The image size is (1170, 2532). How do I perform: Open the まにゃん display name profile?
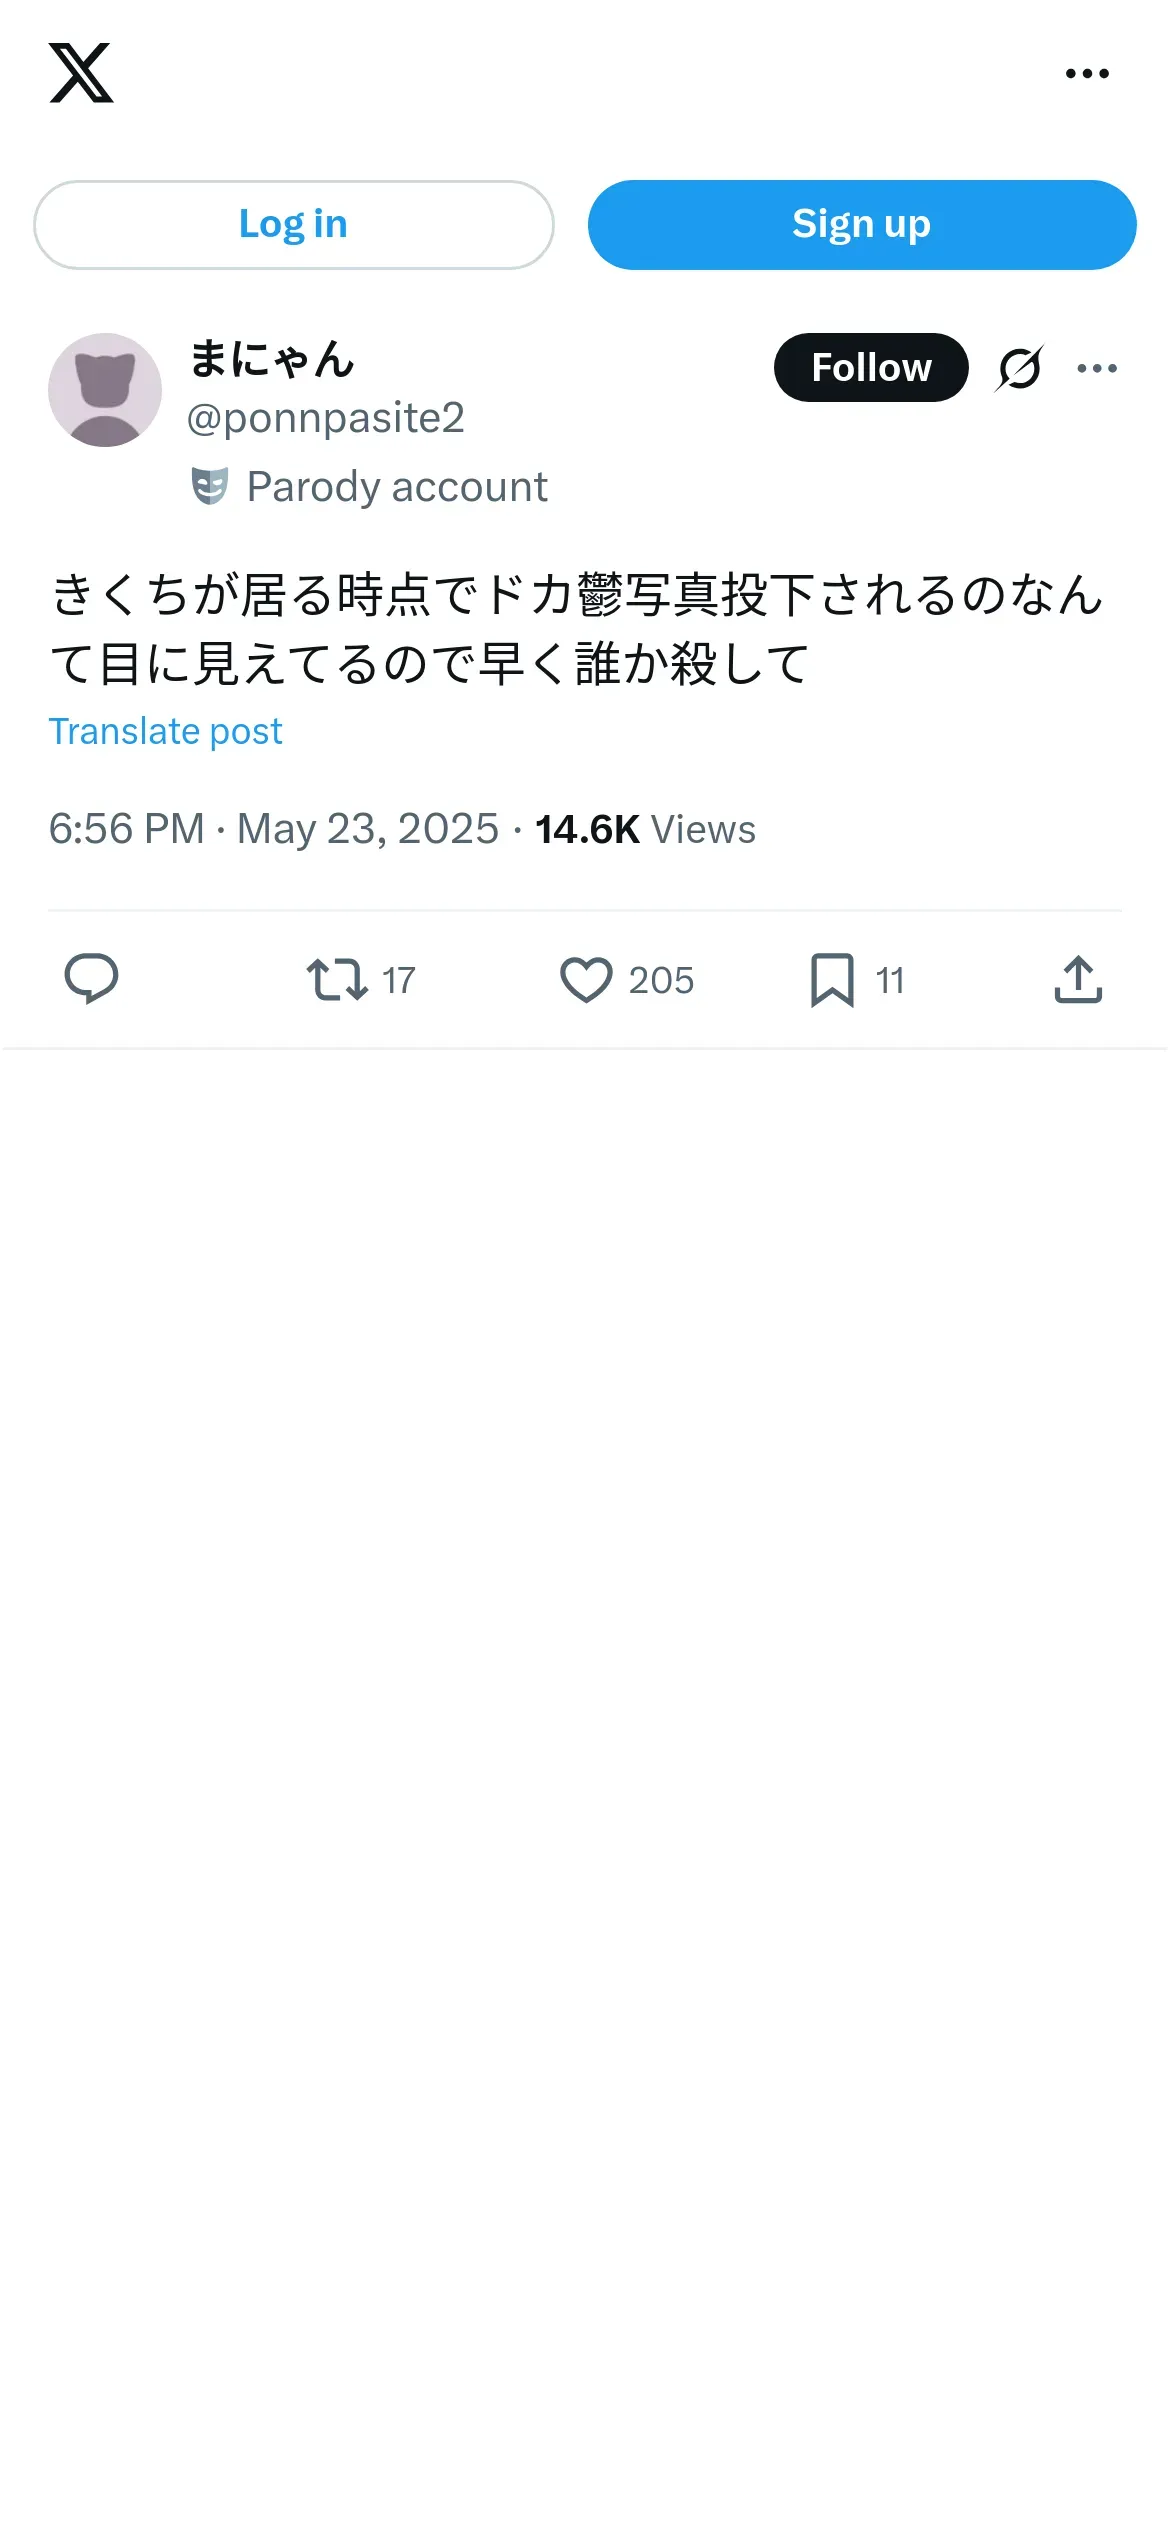(272, 360)
